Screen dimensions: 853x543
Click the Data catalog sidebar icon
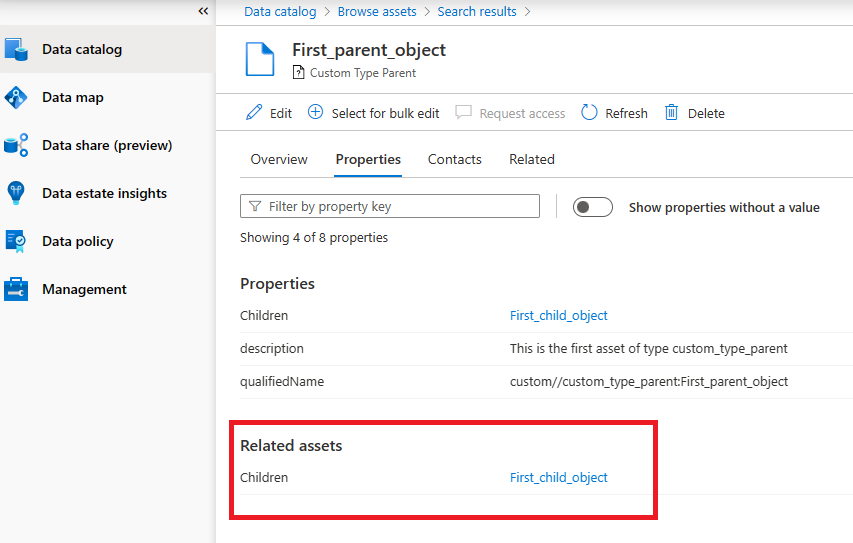[16, 49]
